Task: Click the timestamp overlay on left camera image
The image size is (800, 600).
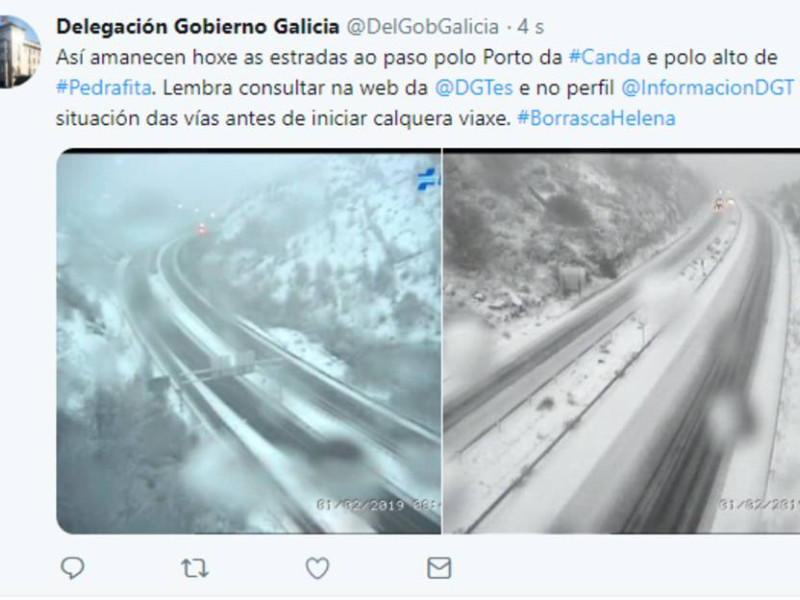Action: click(x=378, y=505)
